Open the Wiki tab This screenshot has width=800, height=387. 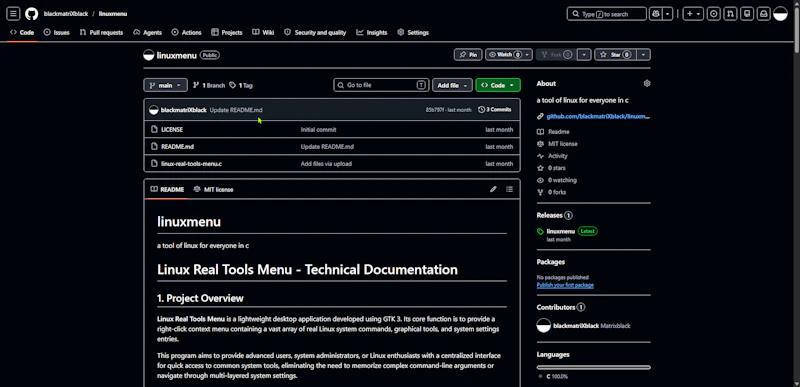click(x=263, y=32)
